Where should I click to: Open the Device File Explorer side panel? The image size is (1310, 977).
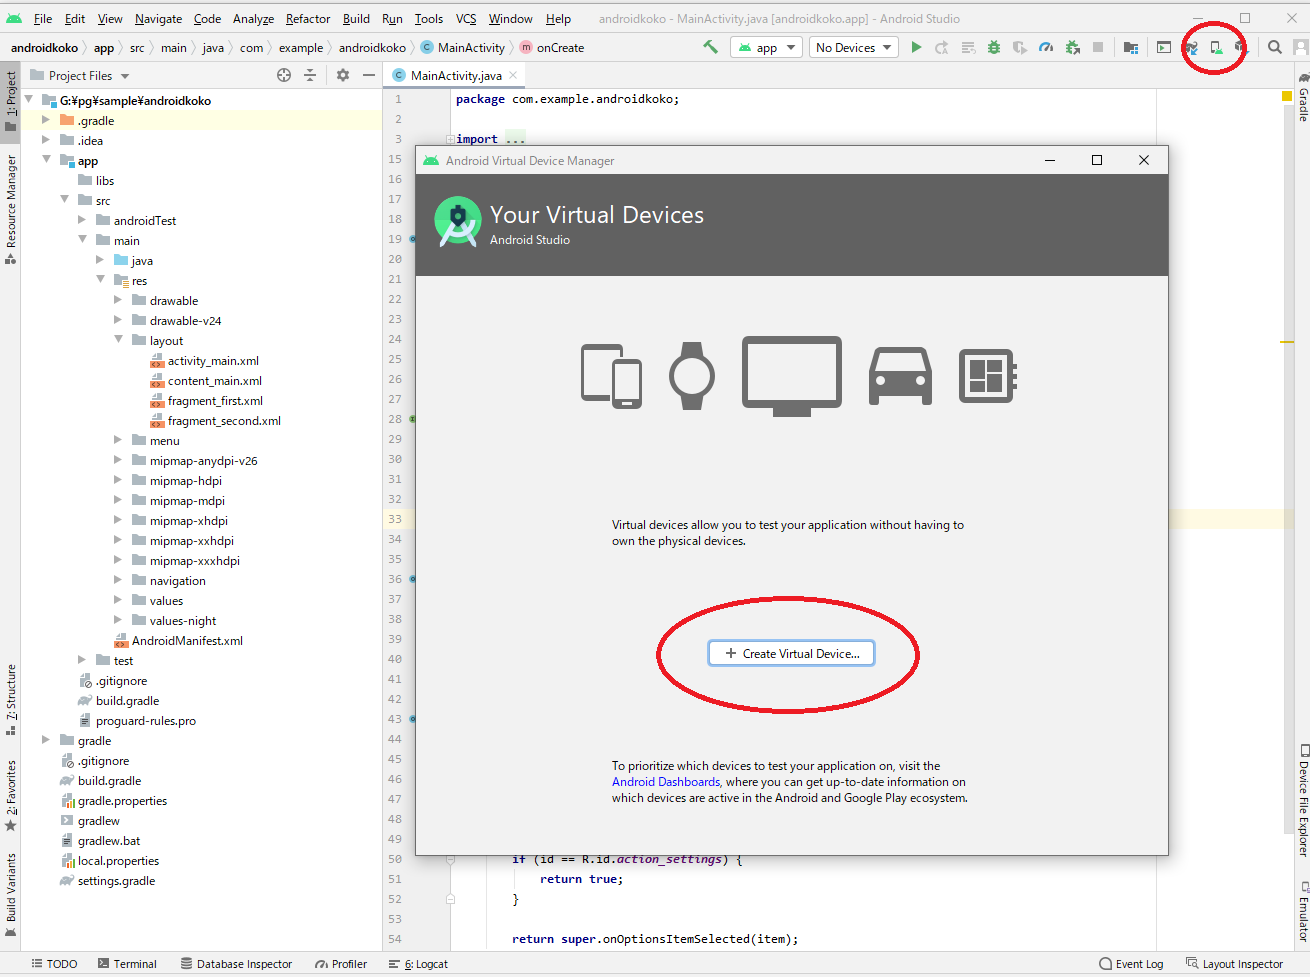(1302, 800)
